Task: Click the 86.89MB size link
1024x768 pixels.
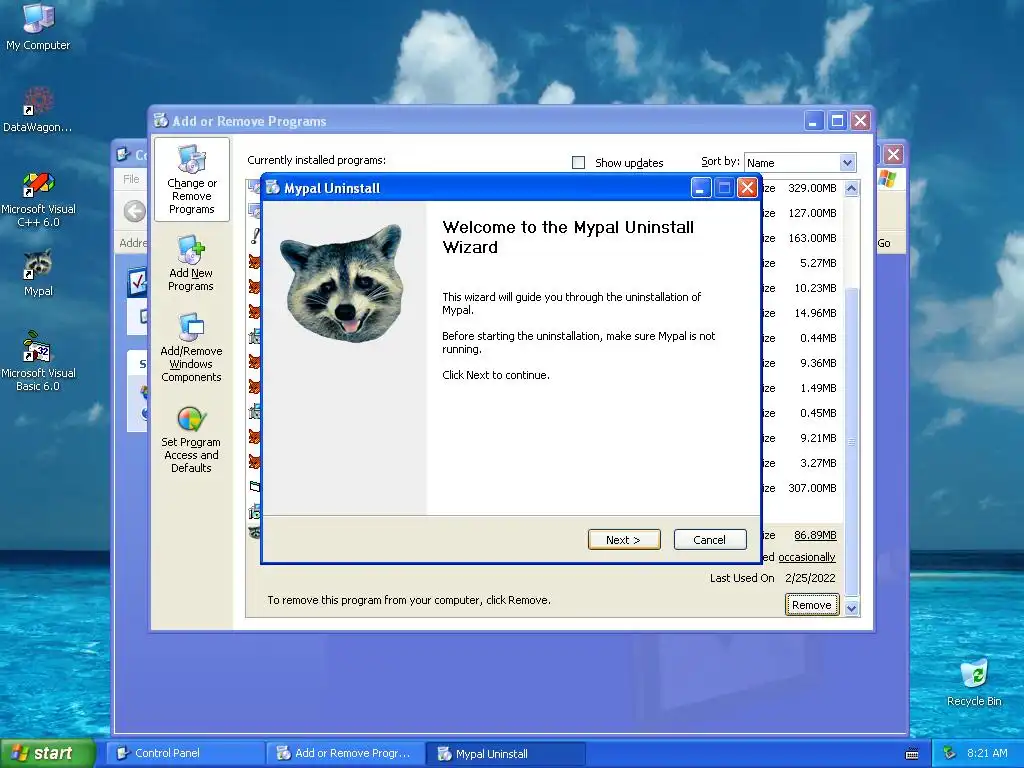Action: pos(815,535)
